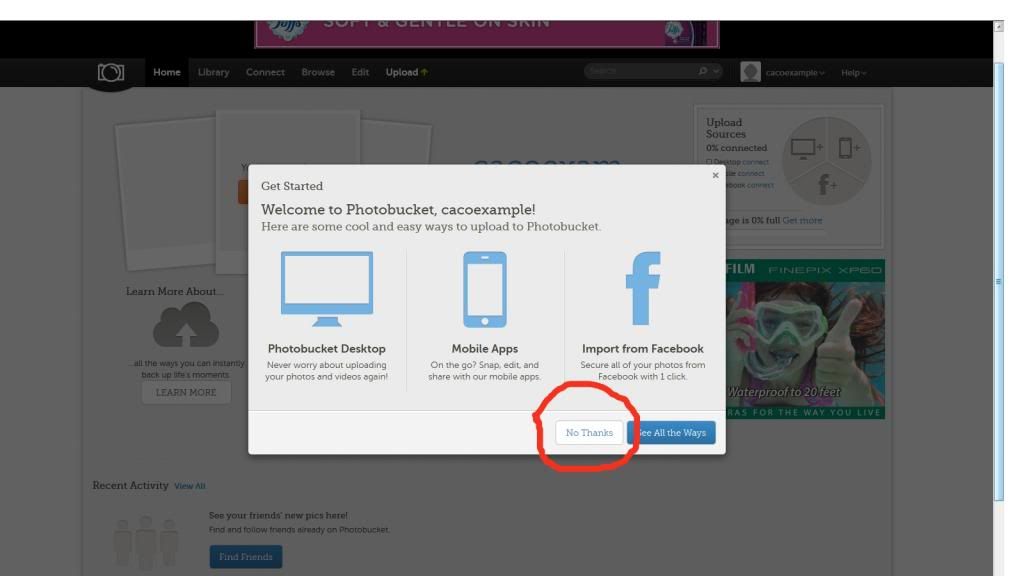
Task: Open the cacoexample account dropdown
Action: 795,72
